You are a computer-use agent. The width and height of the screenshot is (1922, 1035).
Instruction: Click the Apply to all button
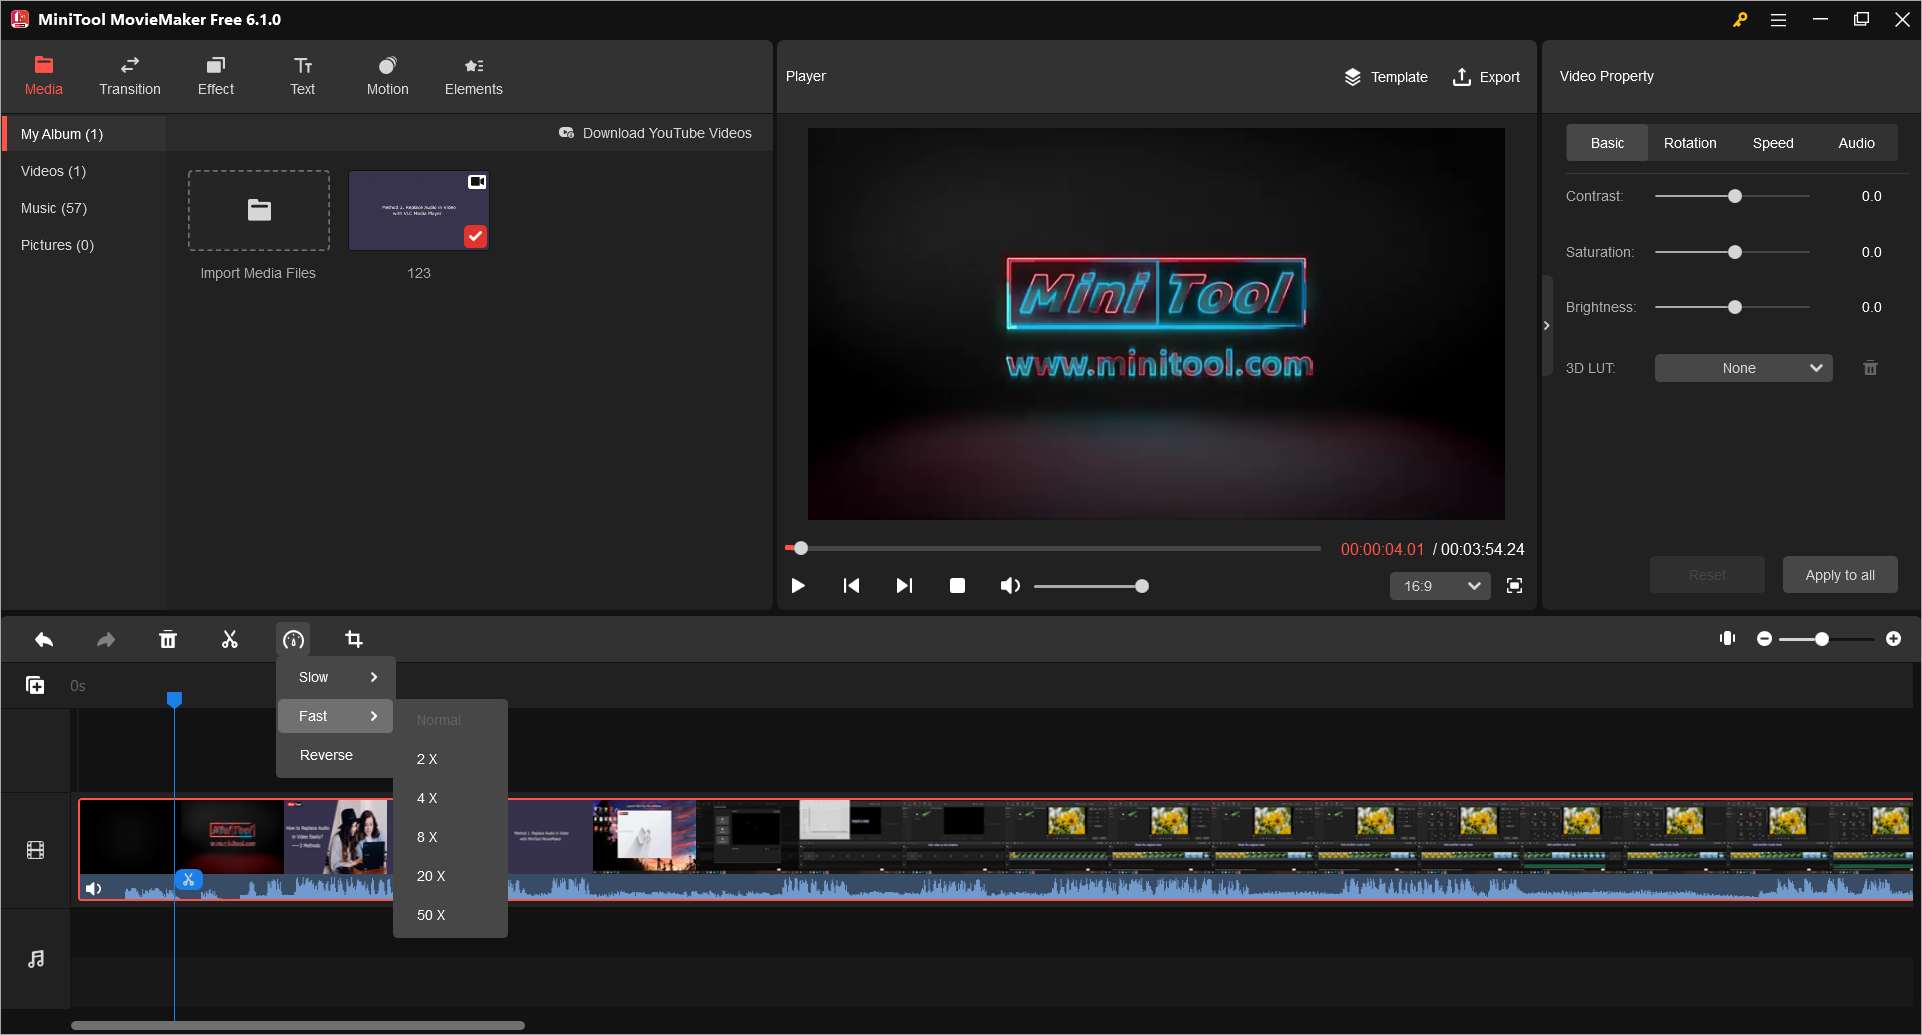pyautogui.click(x=1840, y=575)
